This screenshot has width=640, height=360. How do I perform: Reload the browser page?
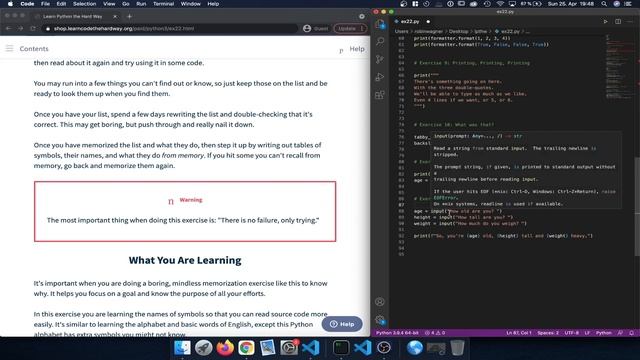pyautogui.click(x=33, y=29)
